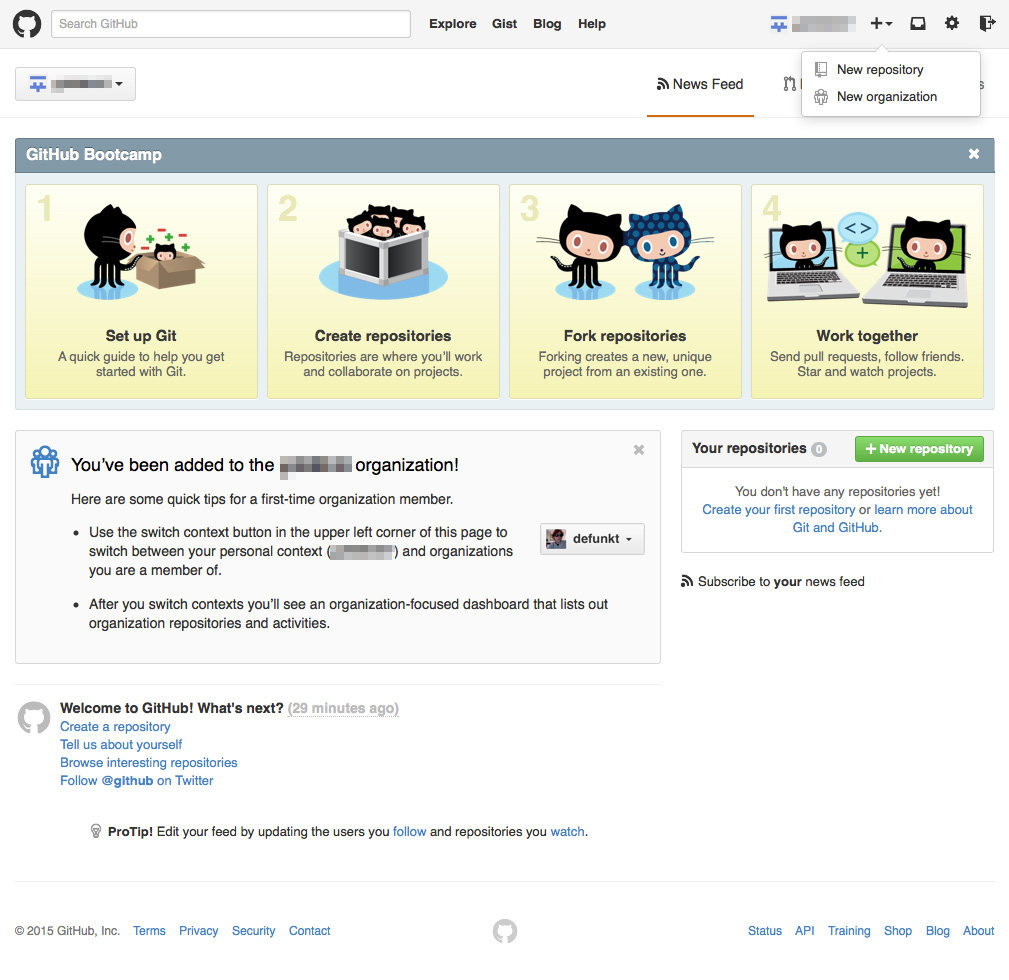Close the GitHub Bootcamp banner
The height and width of the screenshot is (980, 1009).
[x=974, y=154]
